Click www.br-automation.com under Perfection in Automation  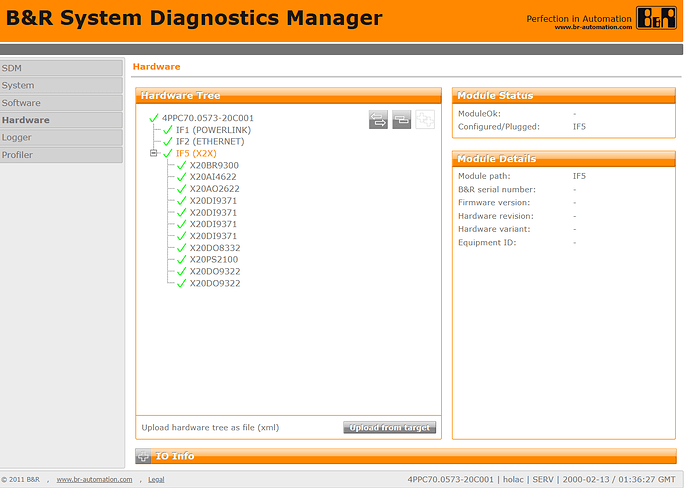[x=593, y=27]
